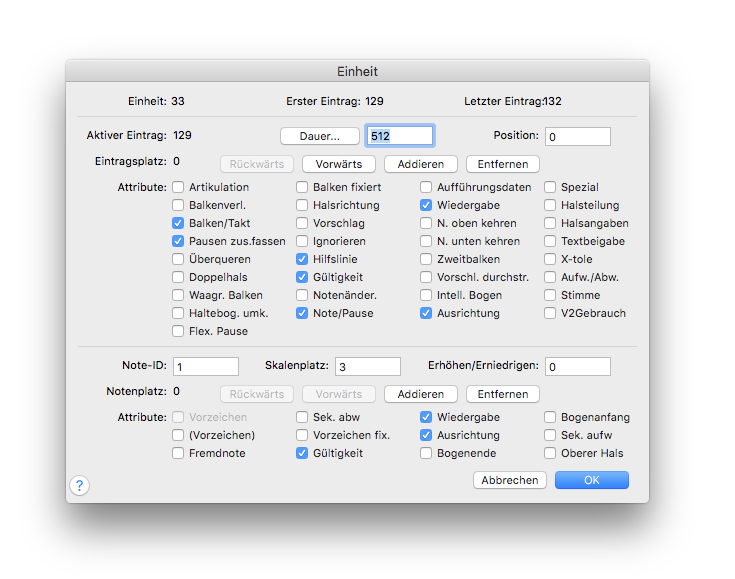735x579 pixels.
Task: Uncheck Pausen zus.fassen checkbox
Action: (x=178, y=241)
